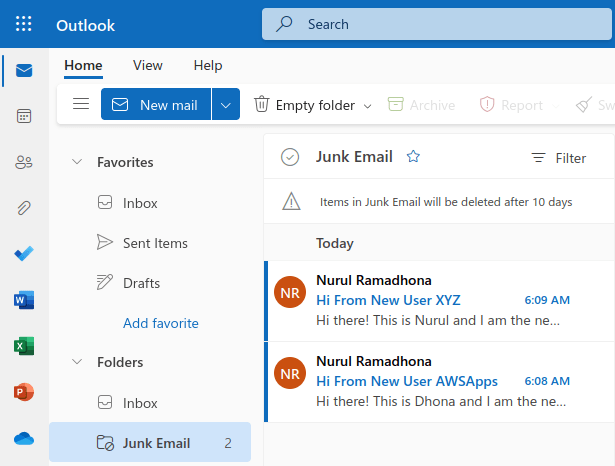Click the Today group header
The image size is (615, 466).
pos(335,243)
